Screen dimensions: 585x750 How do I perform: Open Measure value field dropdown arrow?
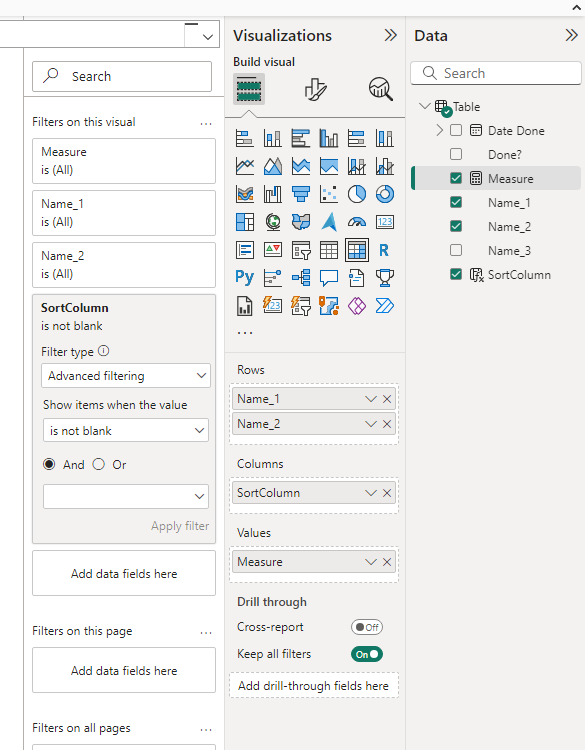pyautogui.click(x=371, y=562)
